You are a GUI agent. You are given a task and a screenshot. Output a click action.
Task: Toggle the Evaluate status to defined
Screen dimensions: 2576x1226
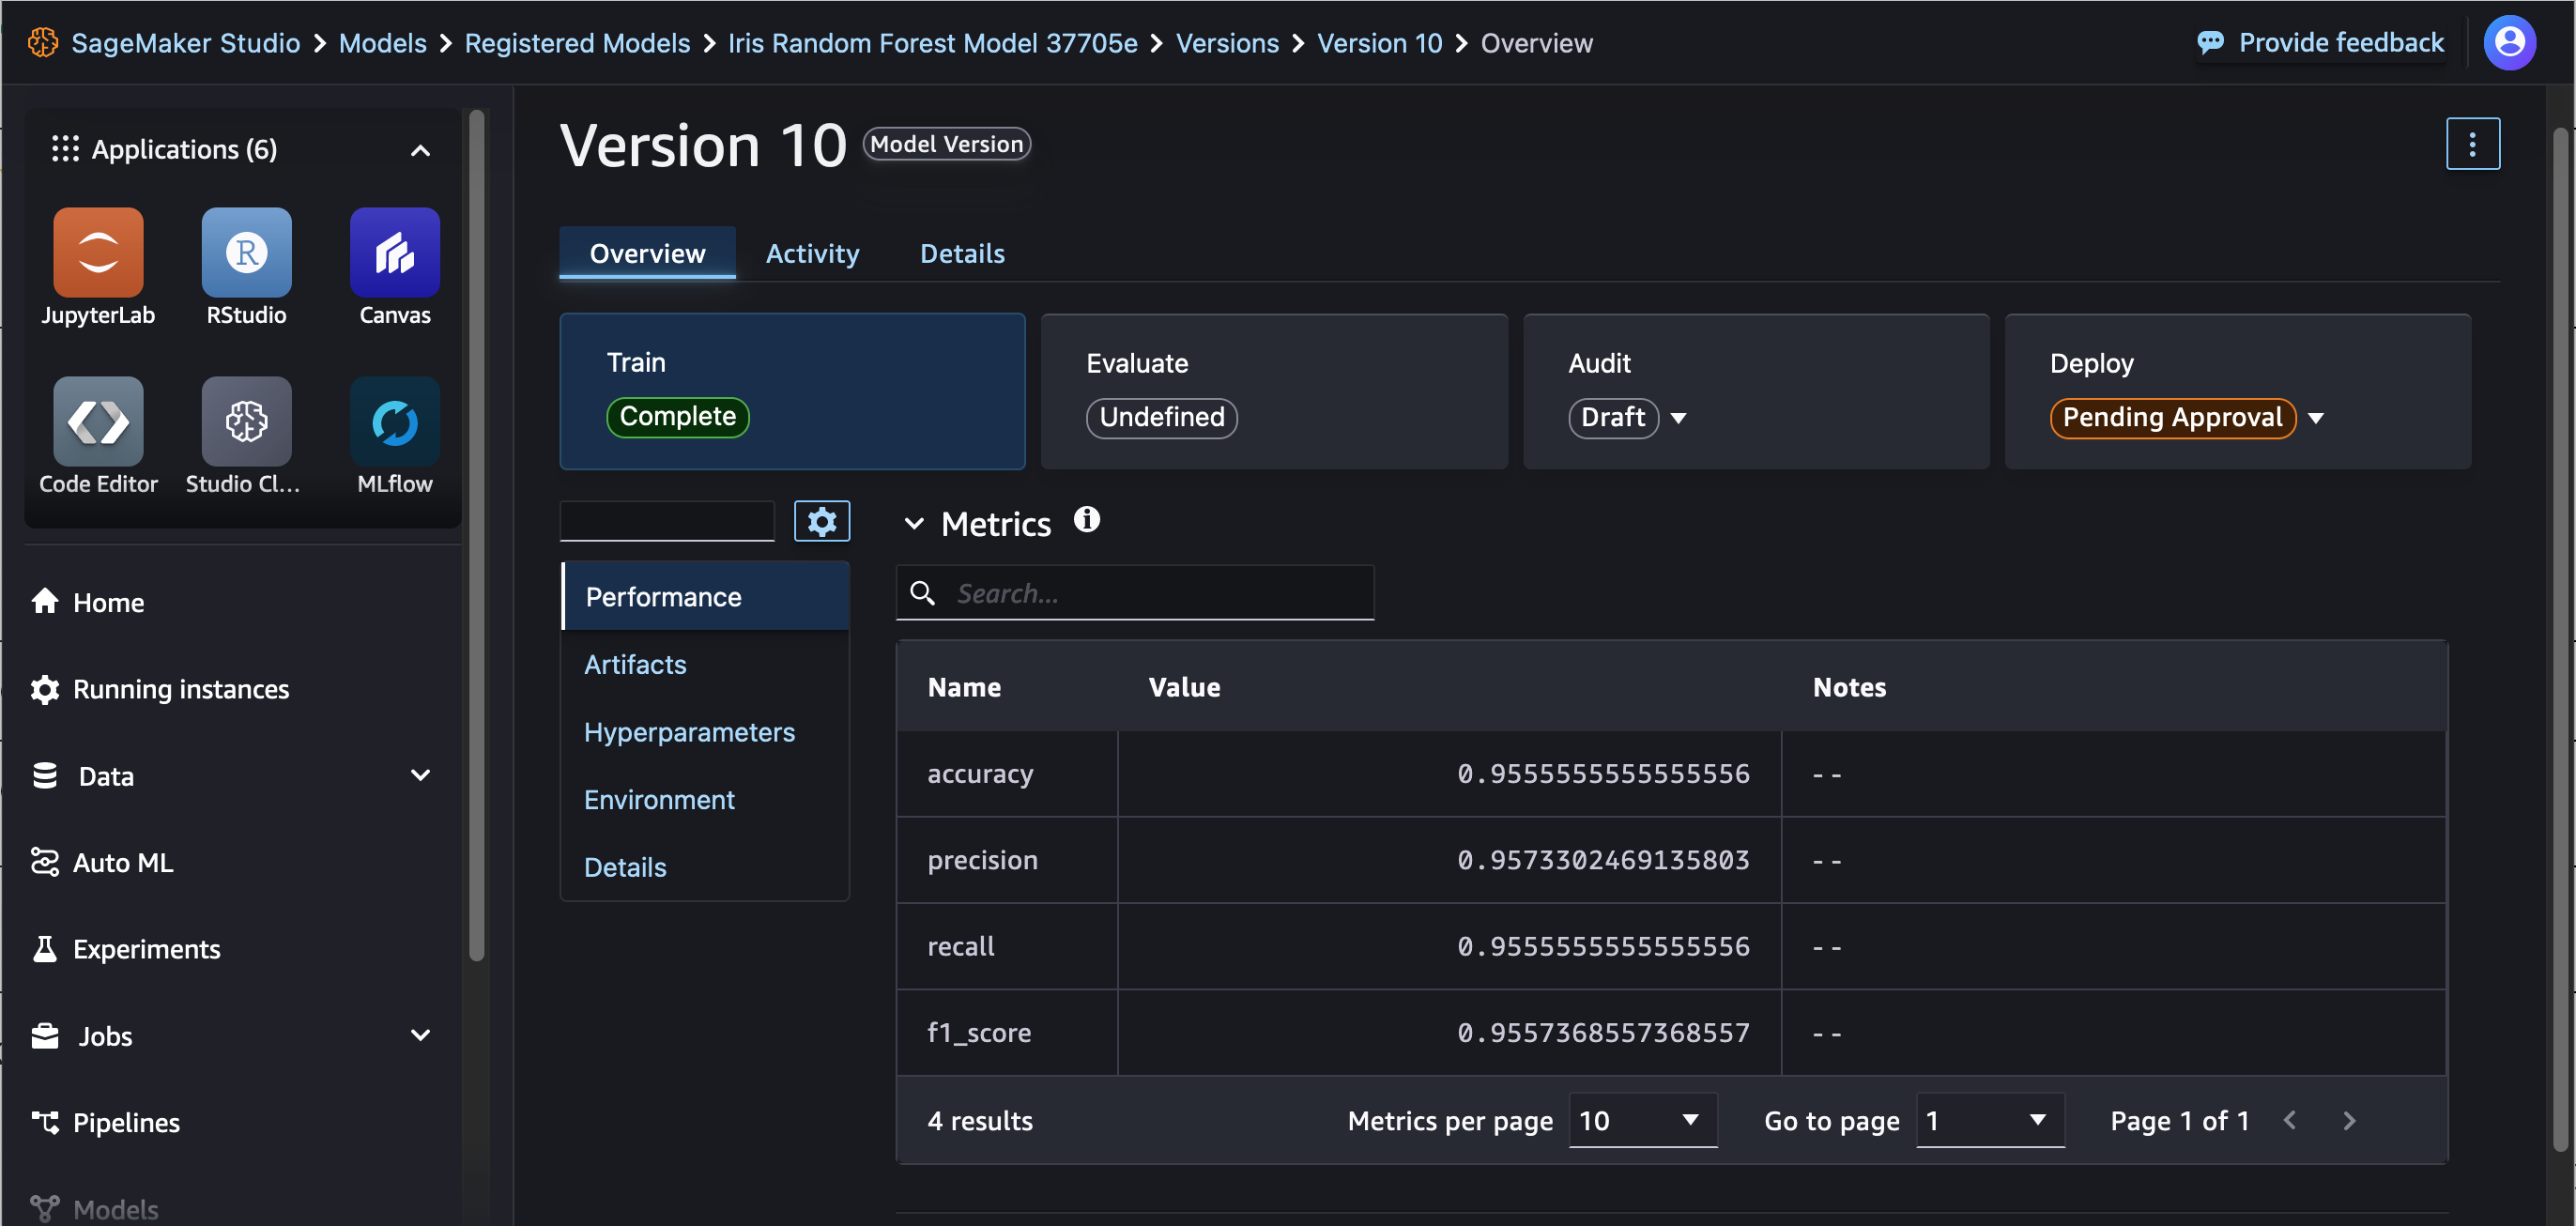(x=1160, y=416)
